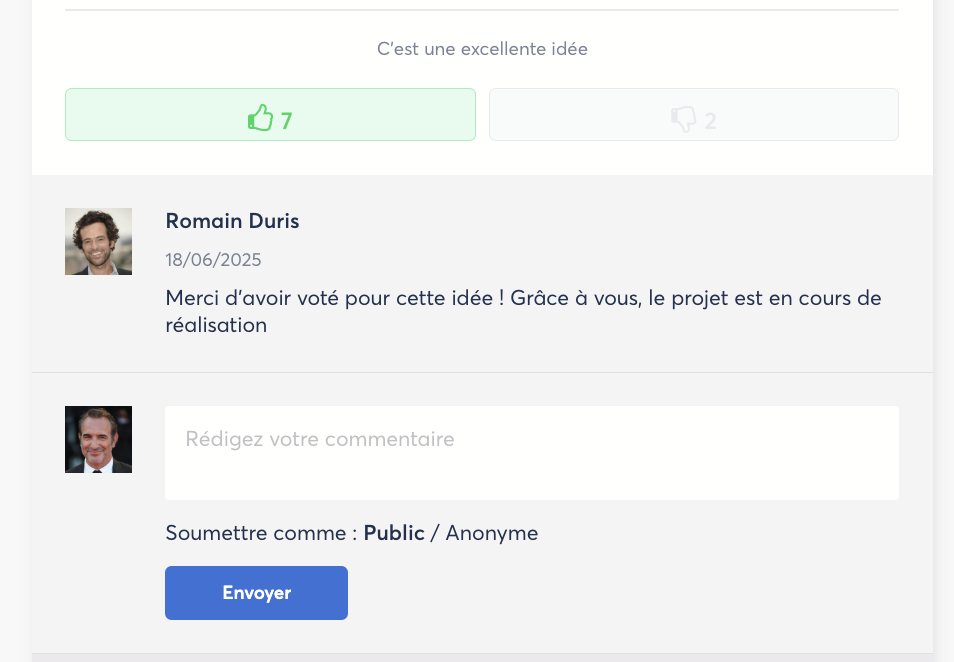Click the avatar beside the comment box
This screenshot has width=954, height=662.
98,439
